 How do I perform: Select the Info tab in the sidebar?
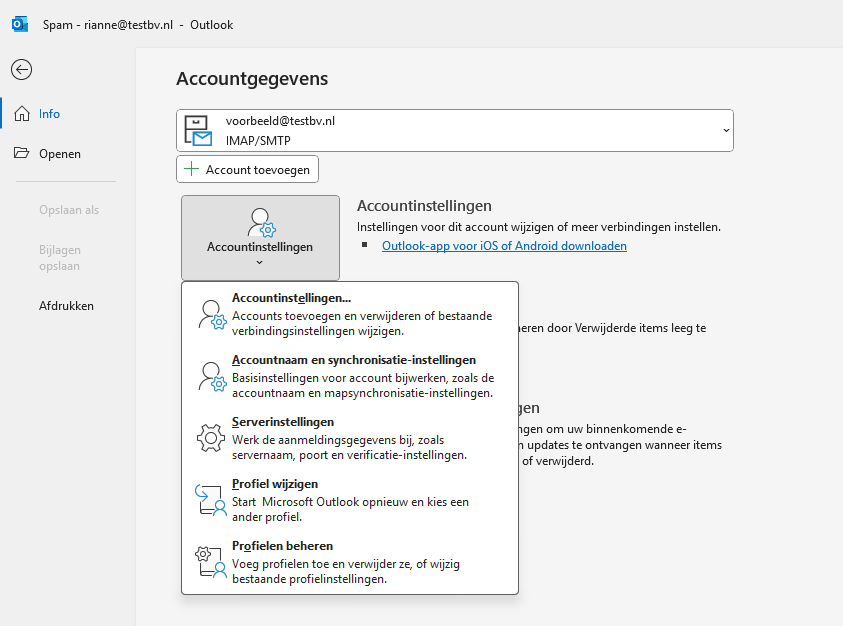(49, 113)
